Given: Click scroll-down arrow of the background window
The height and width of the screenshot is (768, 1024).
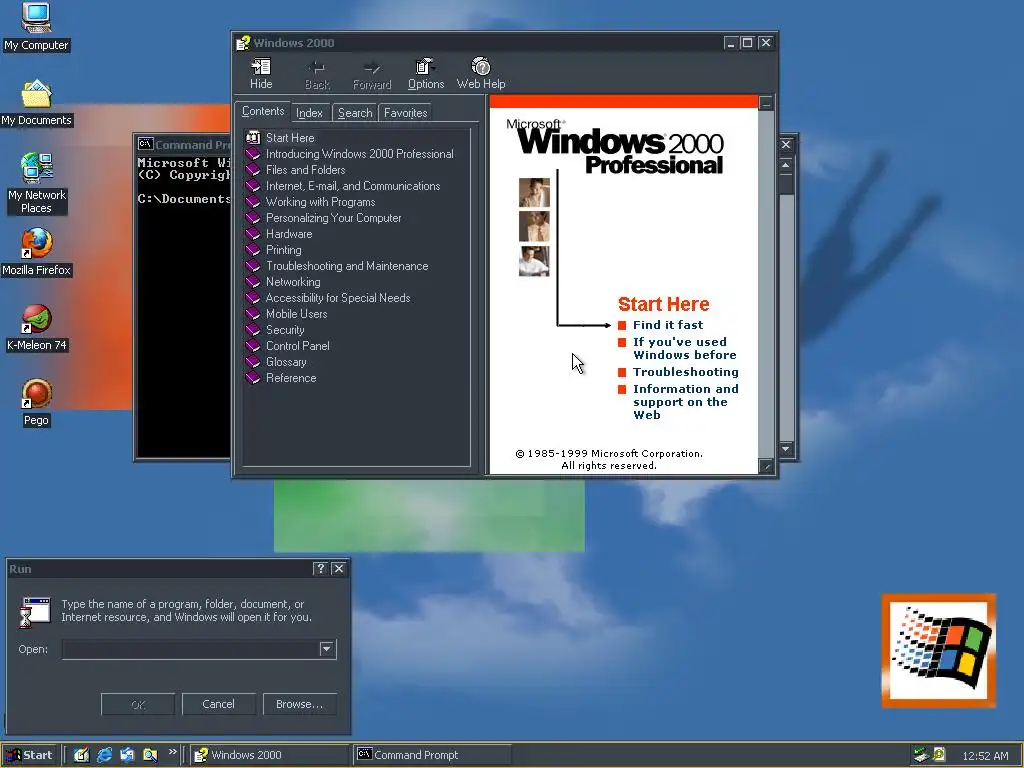Looking at the screenshot, I should 786,449.
